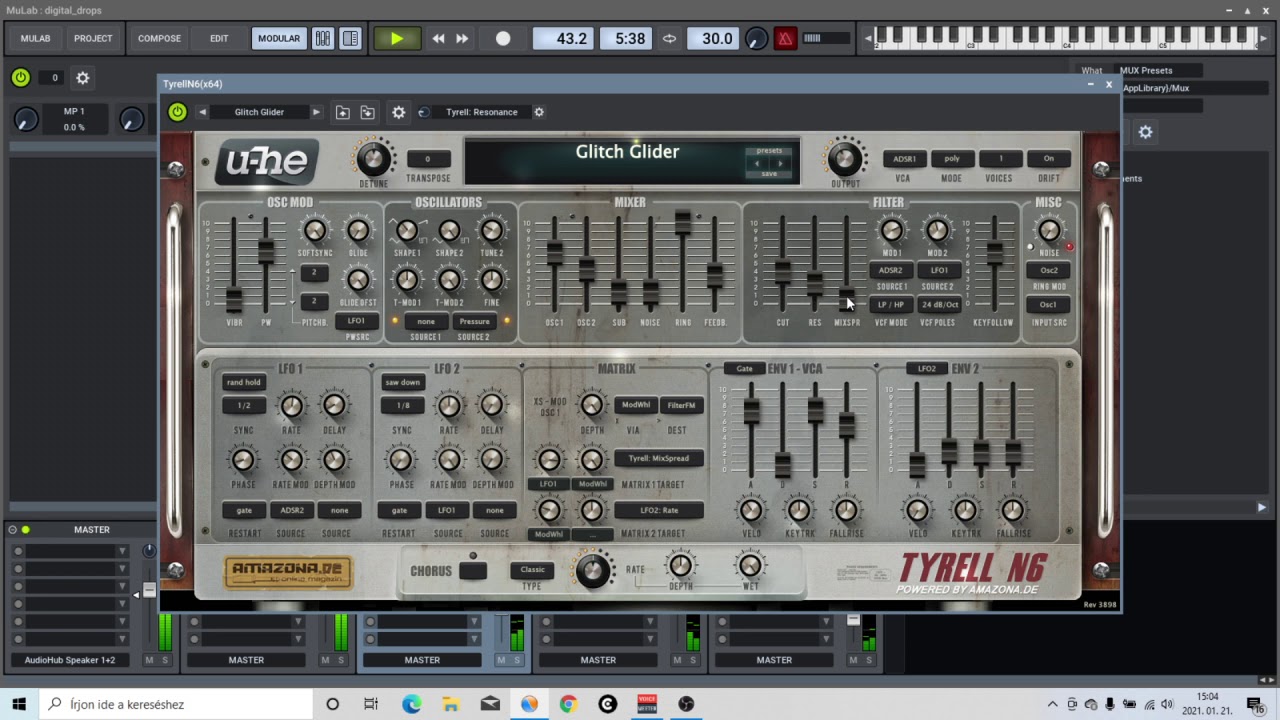The height and width of the screenshot is (720, 1280).
Task: Open the plugin options gear icon
Action: point(398,112)
